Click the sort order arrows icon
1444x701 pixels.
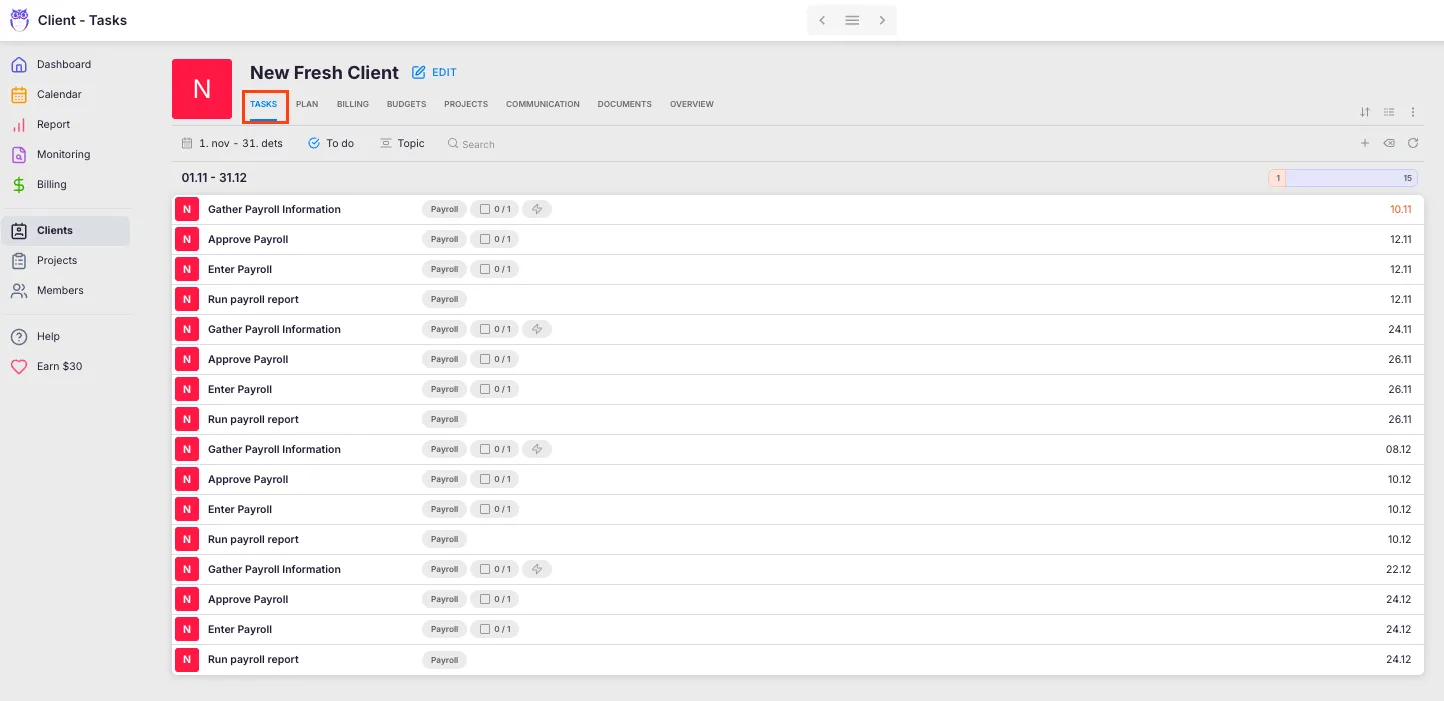coord(1365,112)
